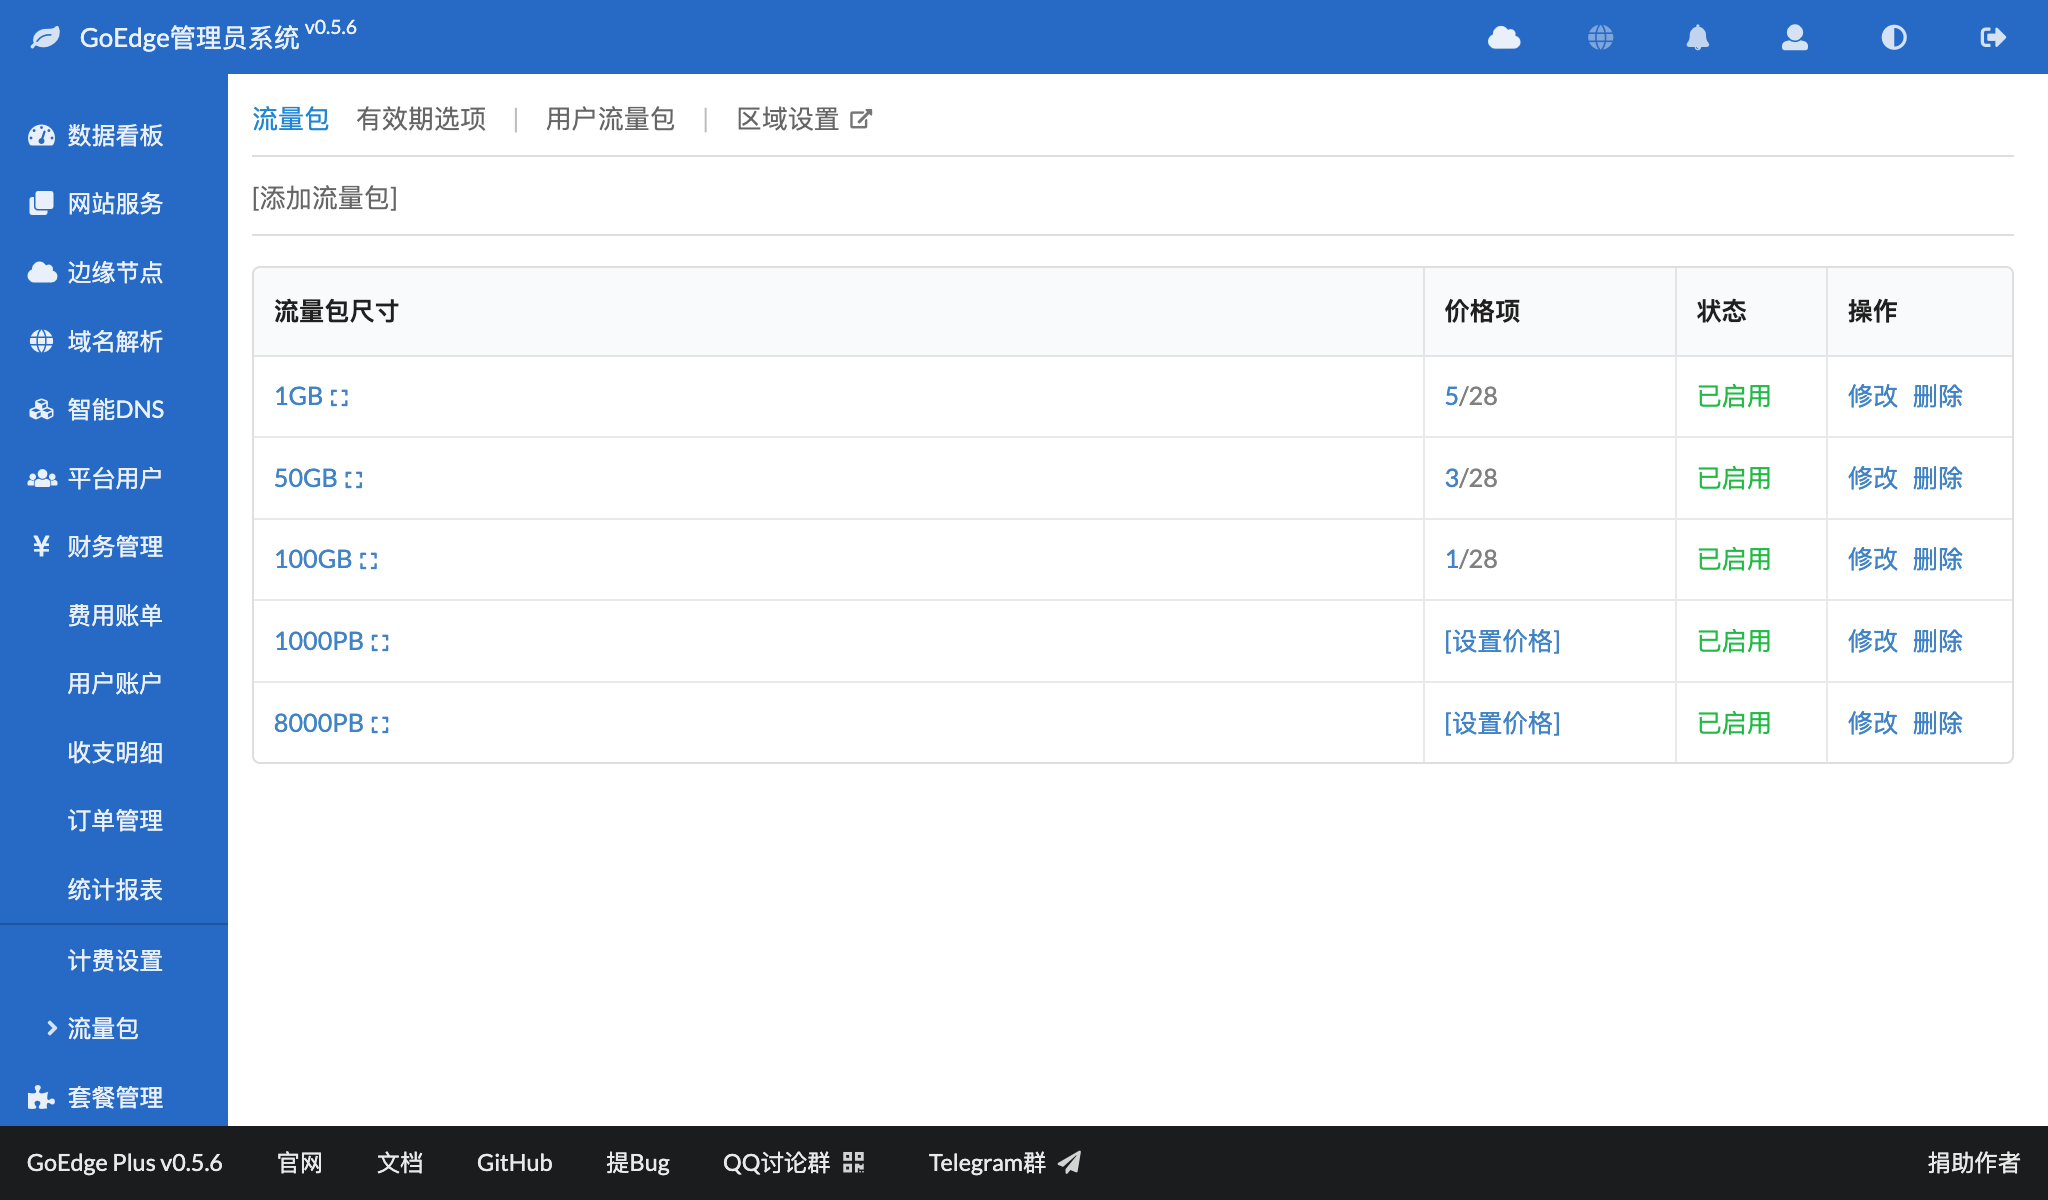Viewport: 2048px width, 1200px height.
Task: Click 删除 in the 50GB row
Action: (1938, 479)
